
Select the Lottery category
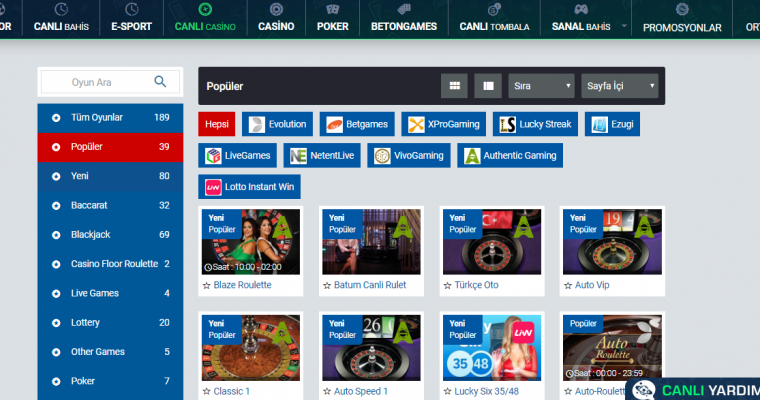click(111, 322)
